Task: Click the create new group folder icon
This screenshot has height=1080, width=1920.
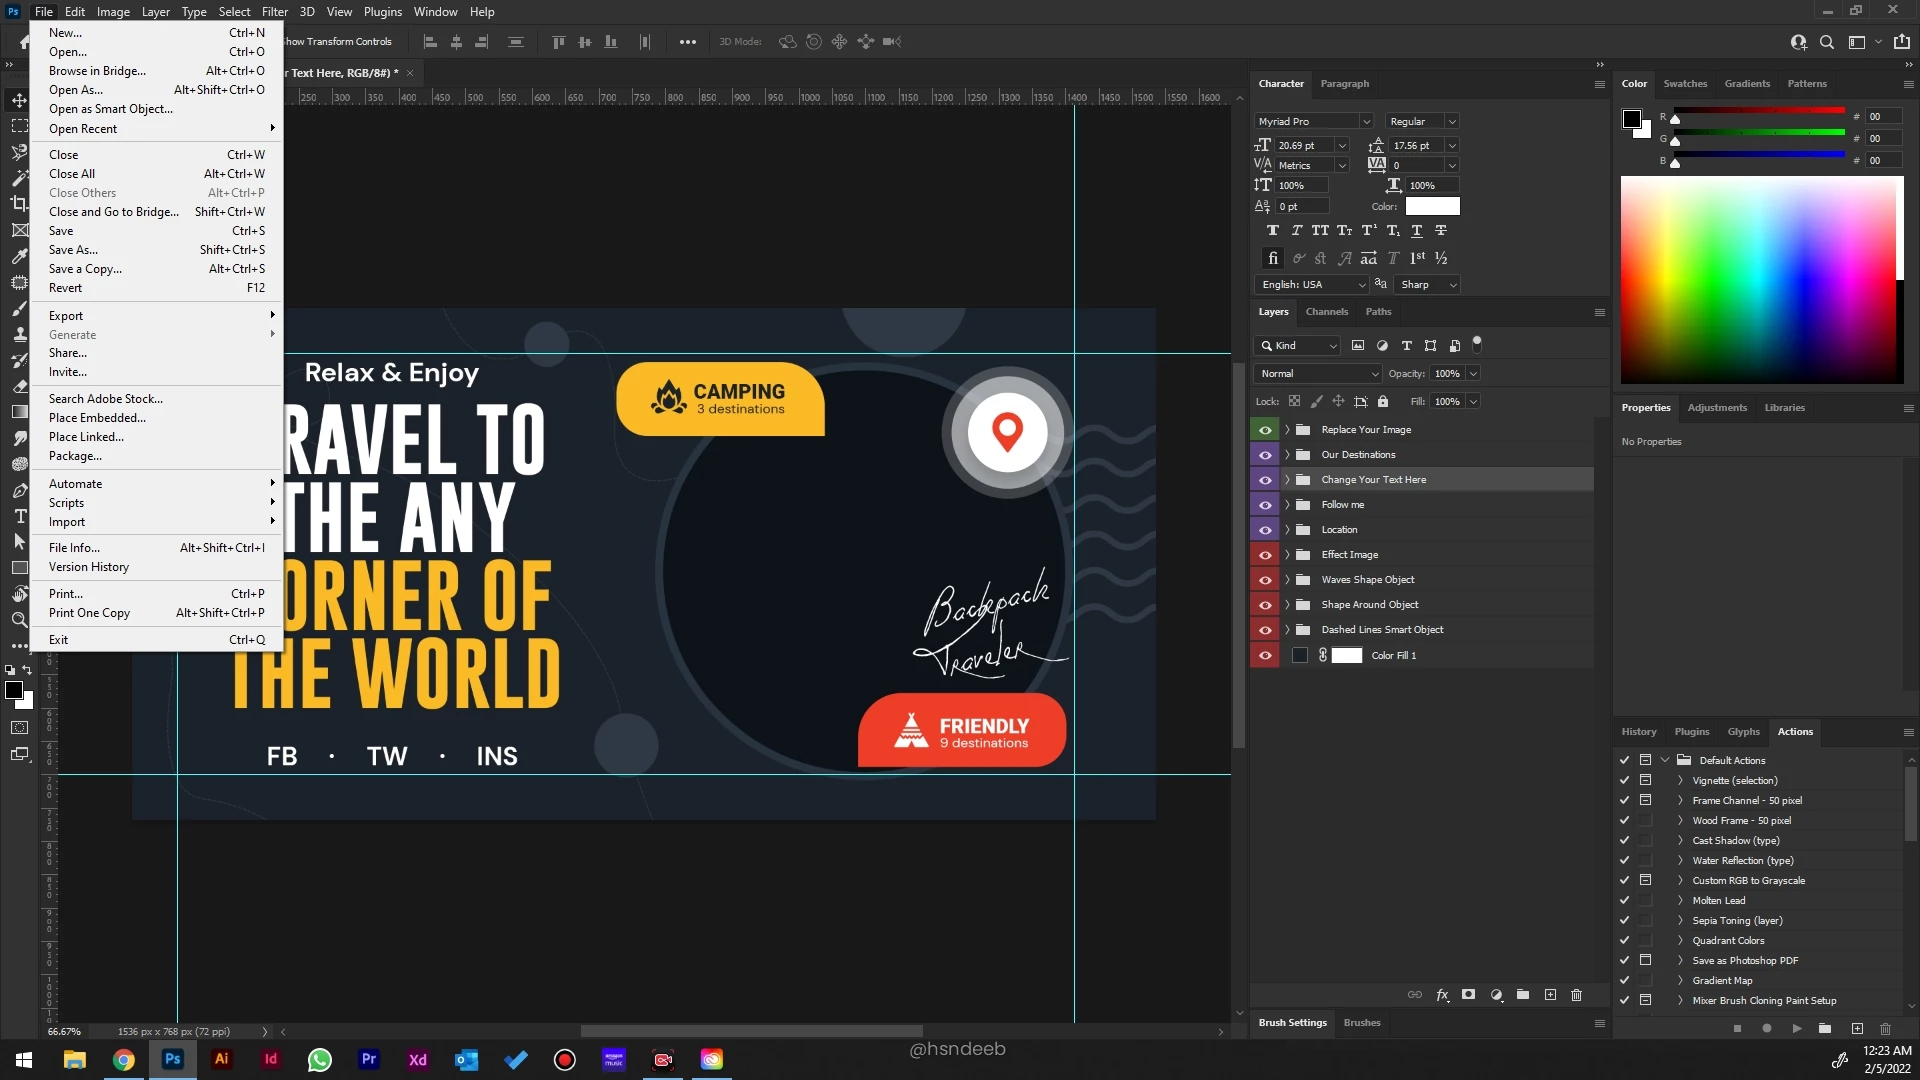Action: click(1523, 995)
